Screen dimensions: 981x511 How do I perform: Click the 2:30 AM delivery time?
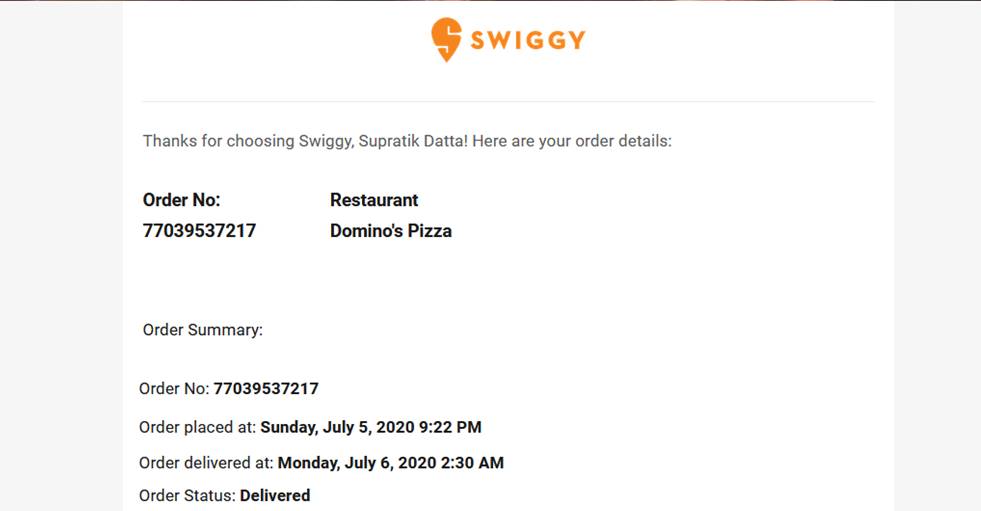pos(477,463)
